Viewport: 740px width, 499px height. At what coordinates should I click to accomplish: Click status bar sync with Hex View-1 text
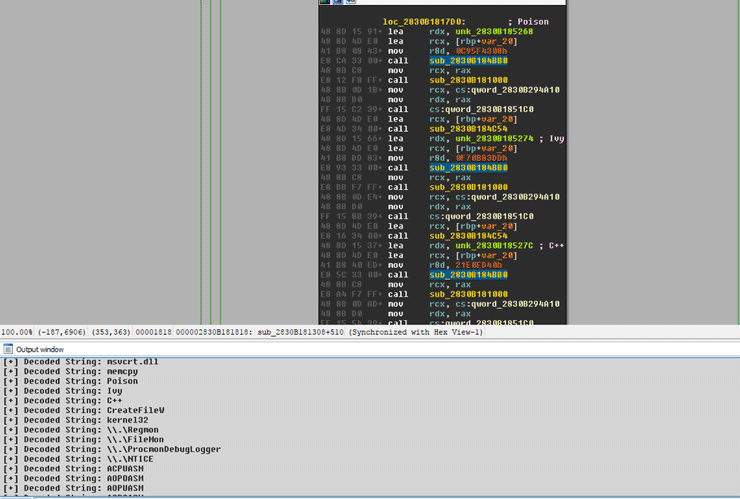414,332
